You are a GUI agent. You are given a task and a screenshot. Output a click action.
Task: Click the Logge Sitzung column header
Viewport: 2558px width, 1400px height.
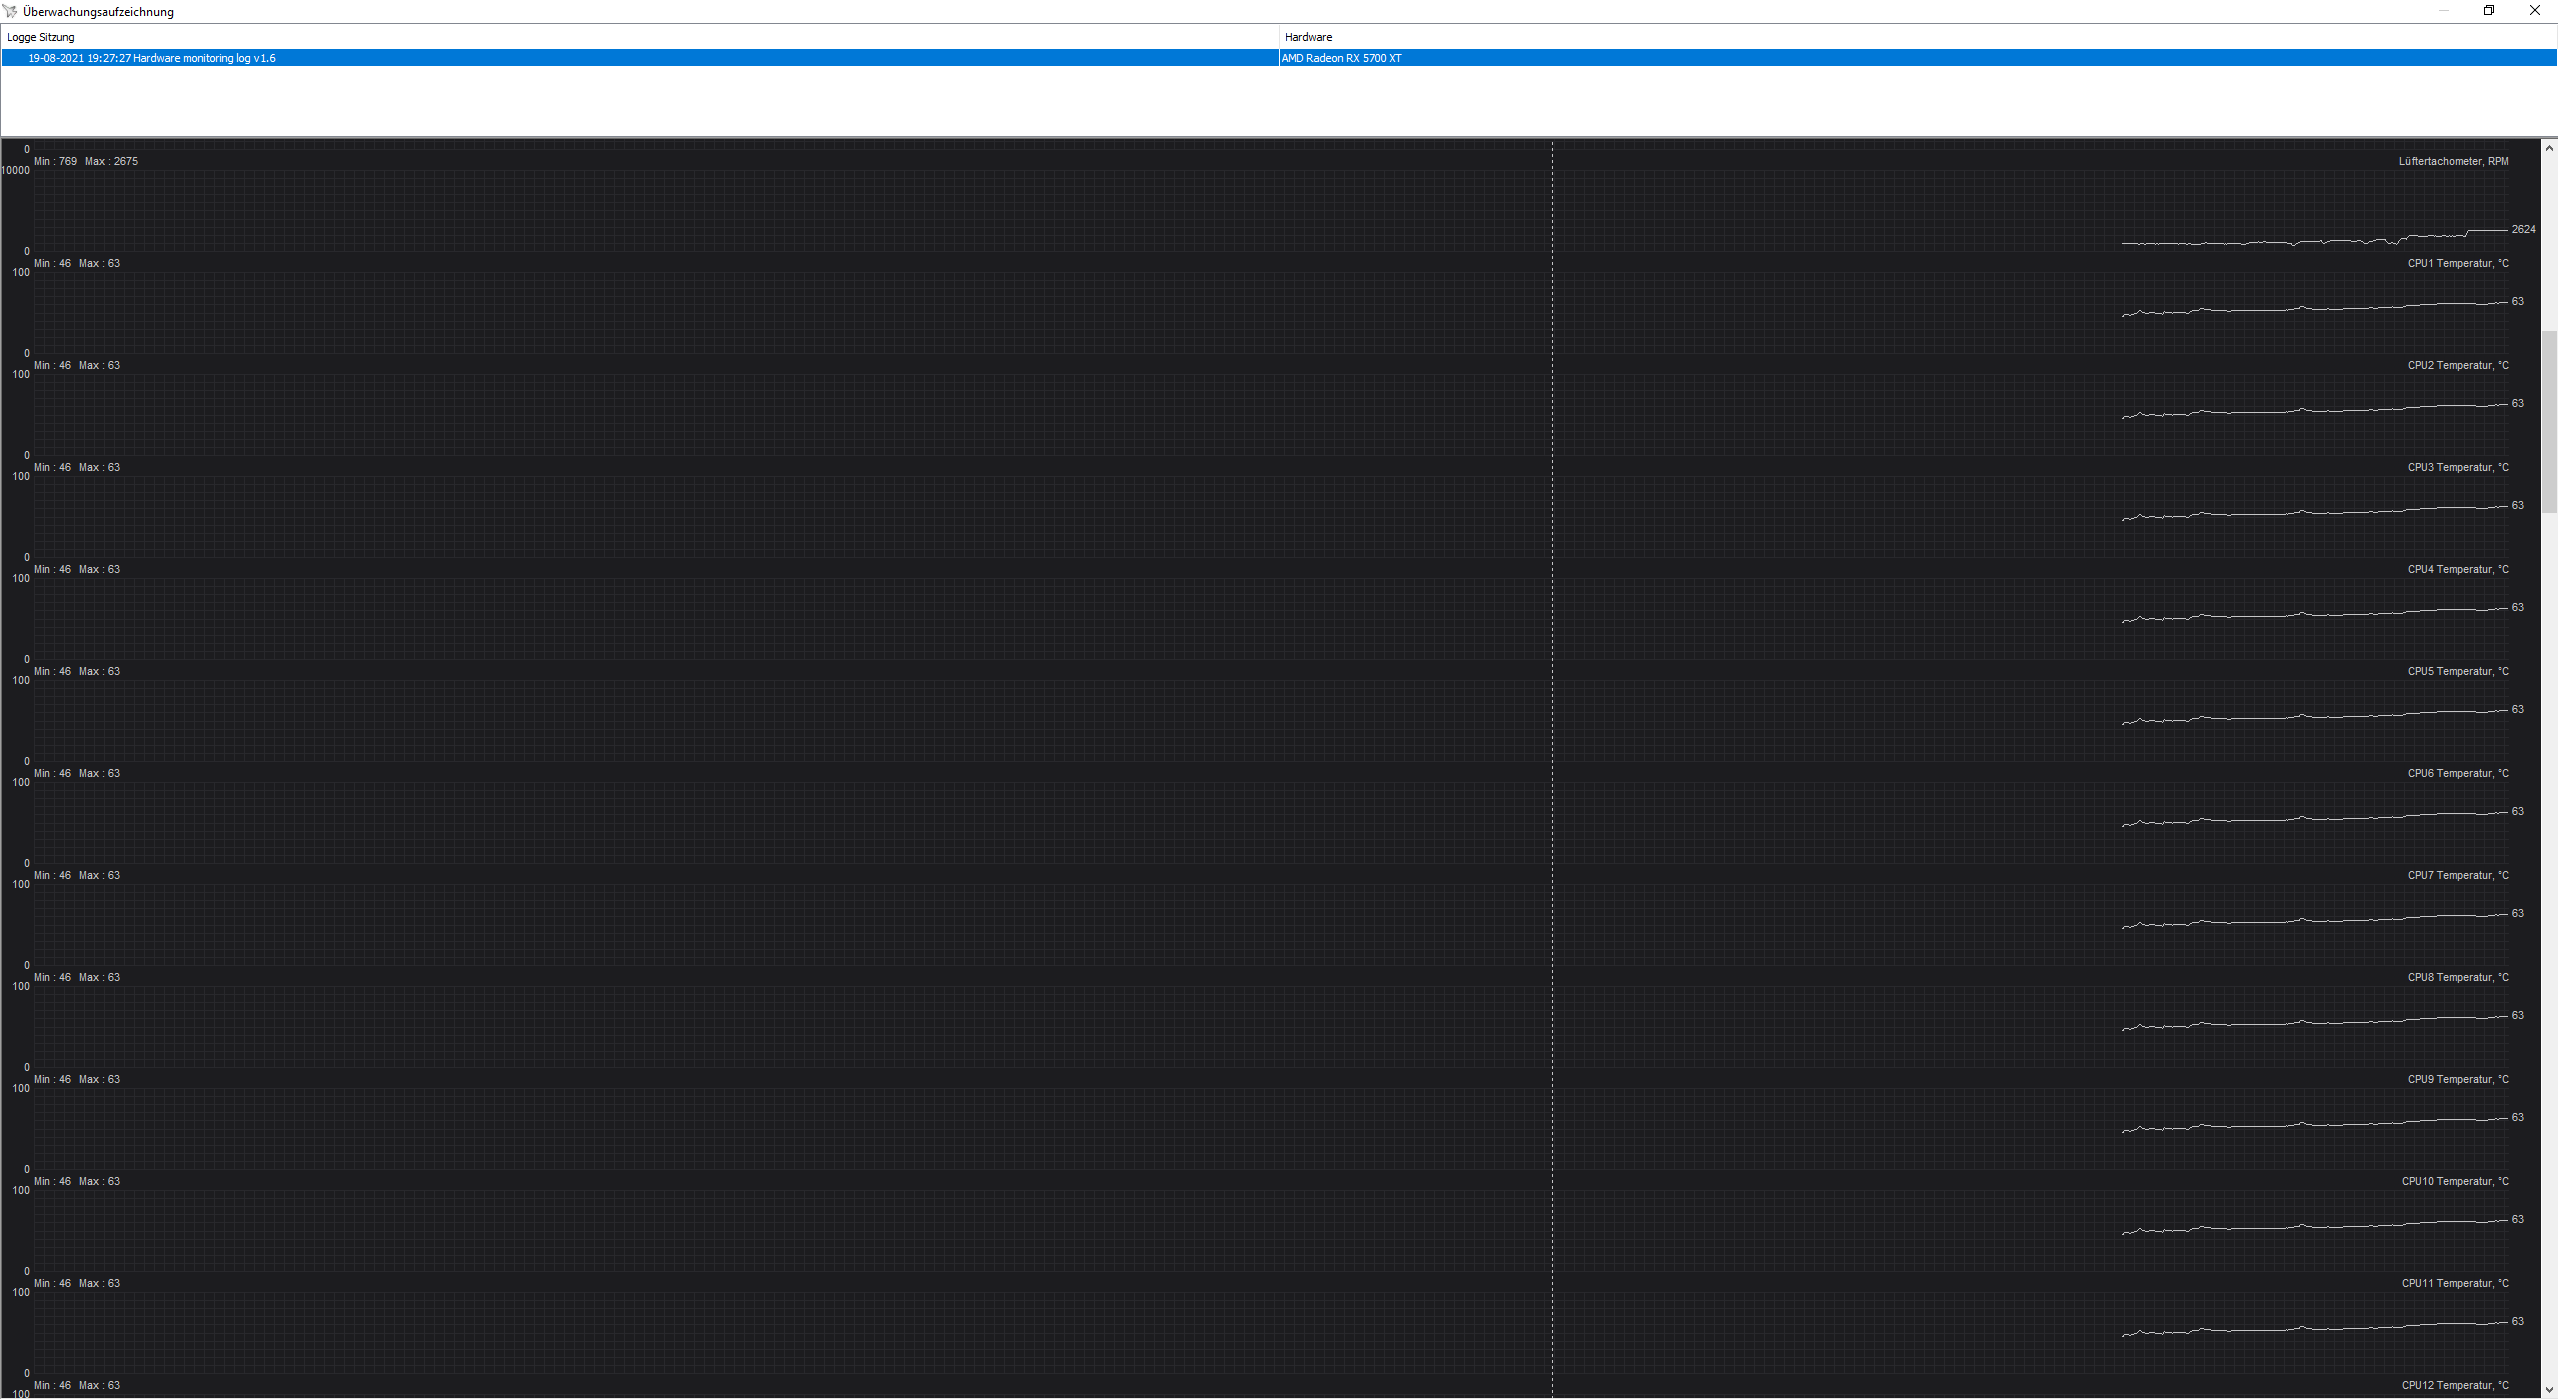43,36
